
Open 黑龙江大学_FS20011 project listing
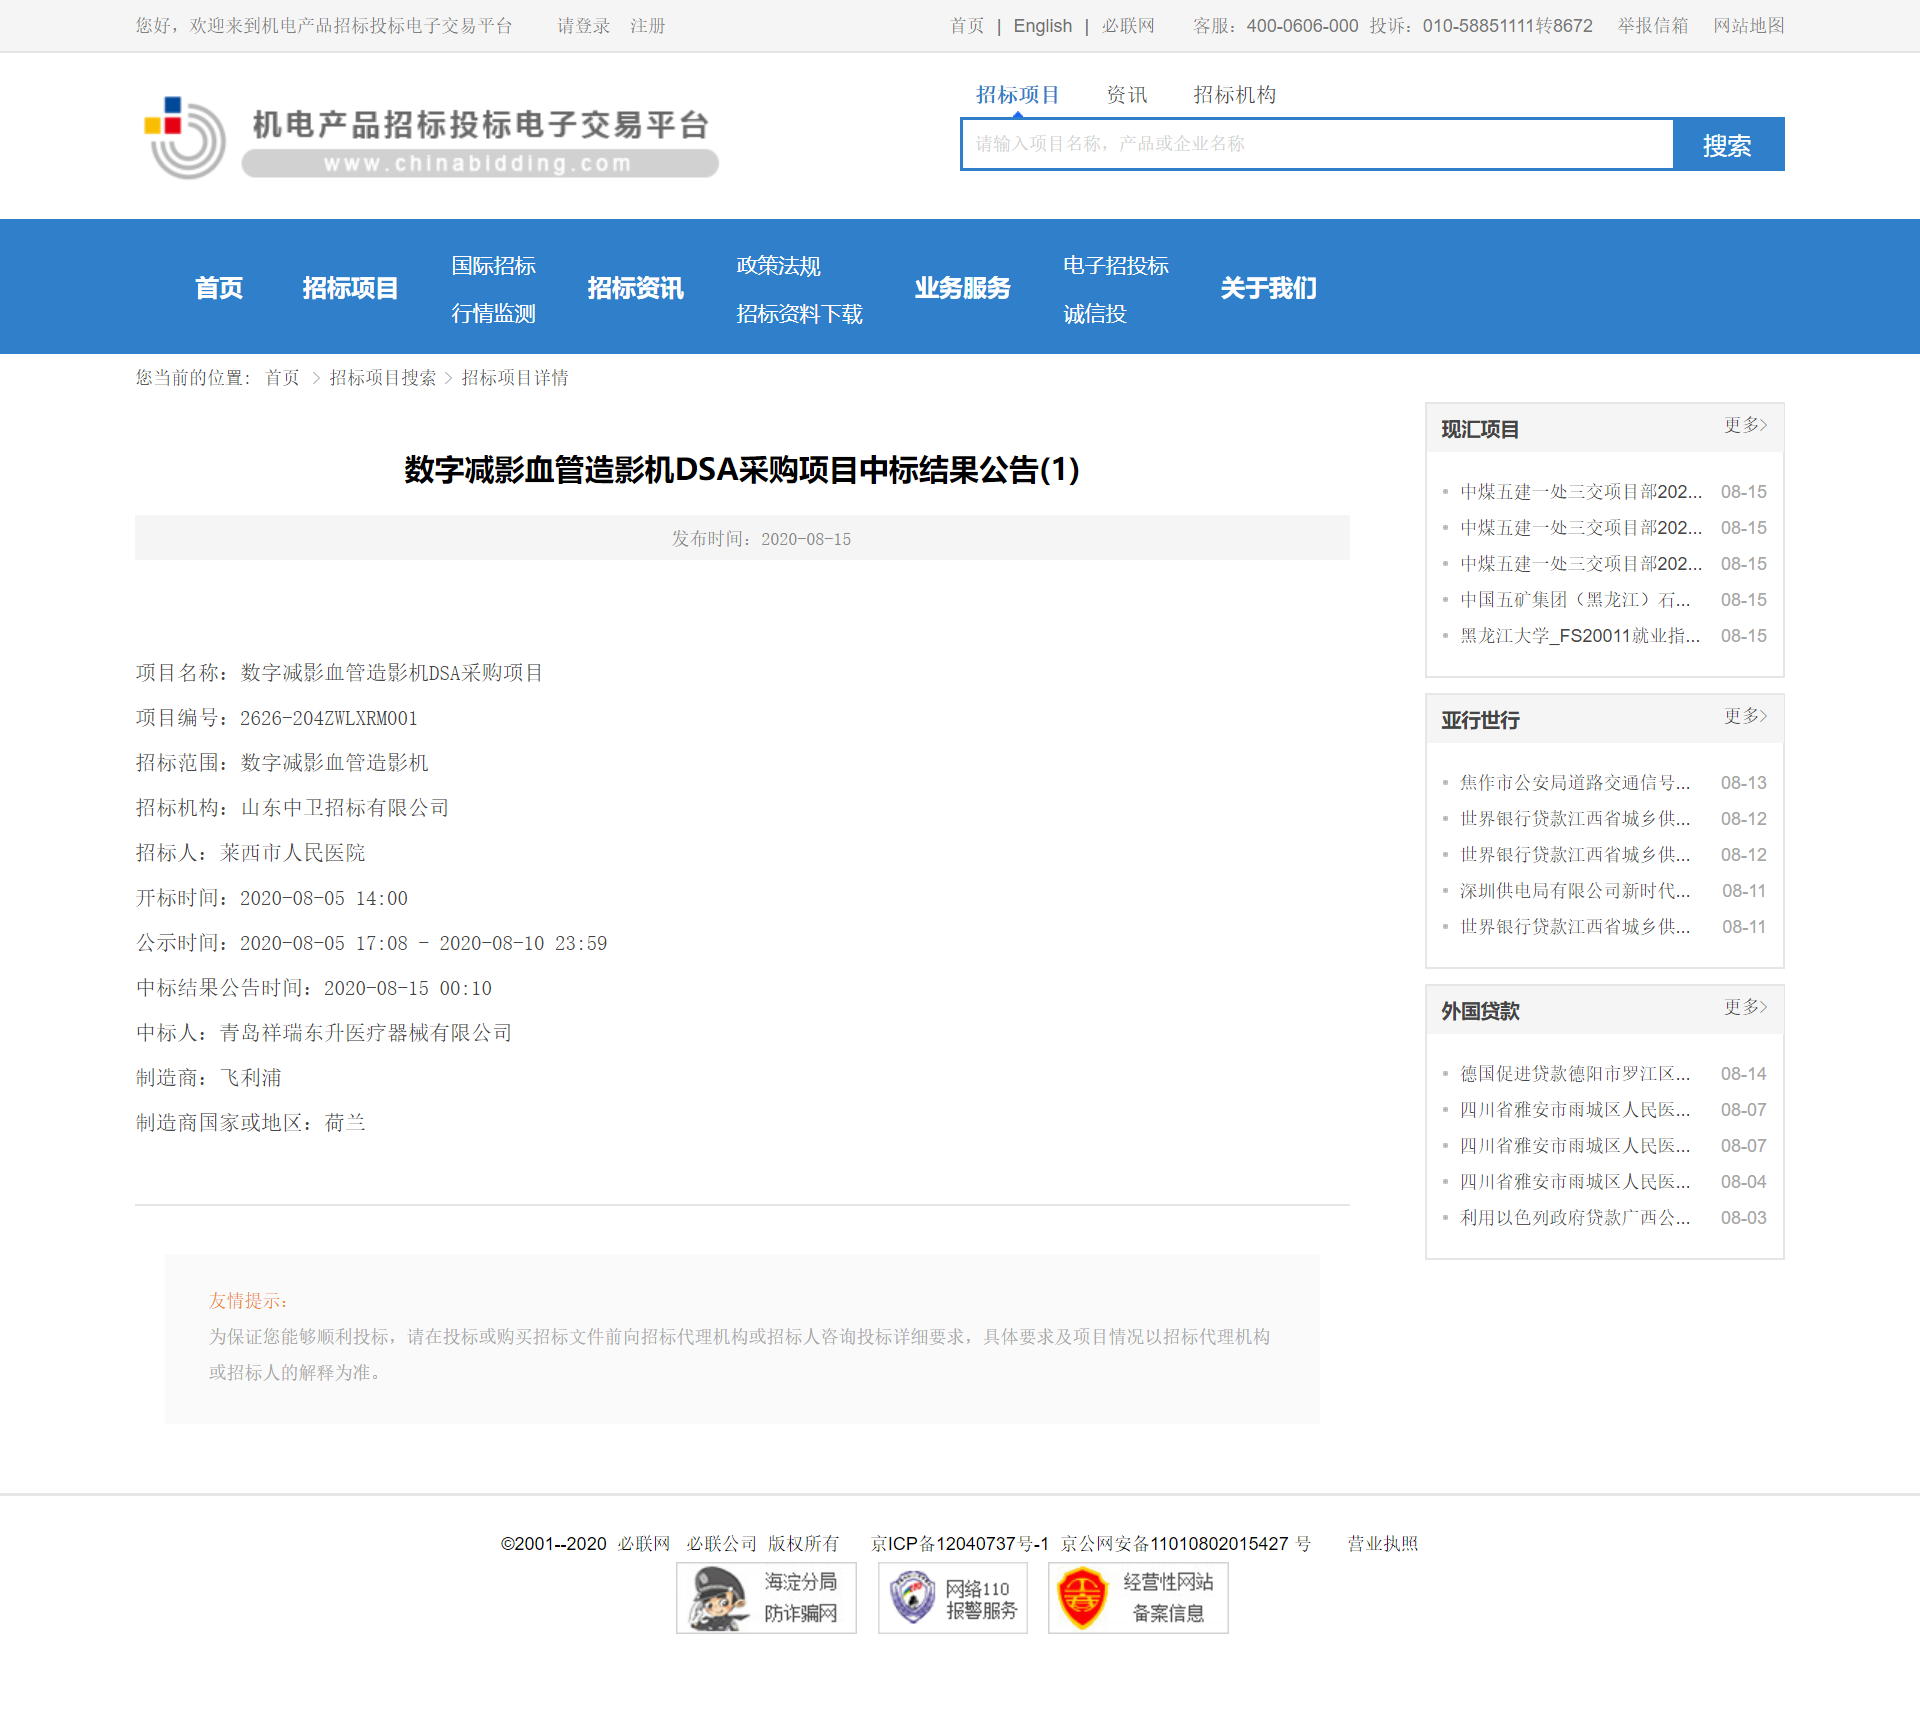[x=1578, y=636]
